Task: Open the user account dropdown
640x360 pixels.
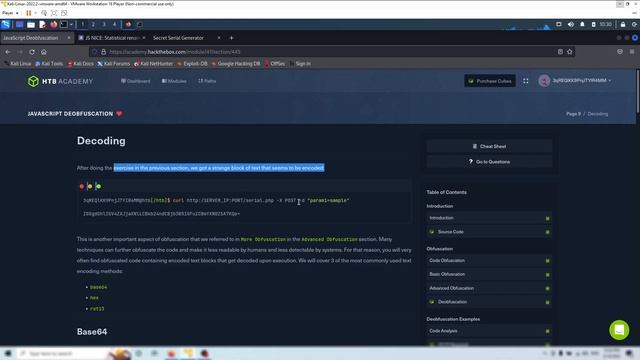Action: [575, 81]
